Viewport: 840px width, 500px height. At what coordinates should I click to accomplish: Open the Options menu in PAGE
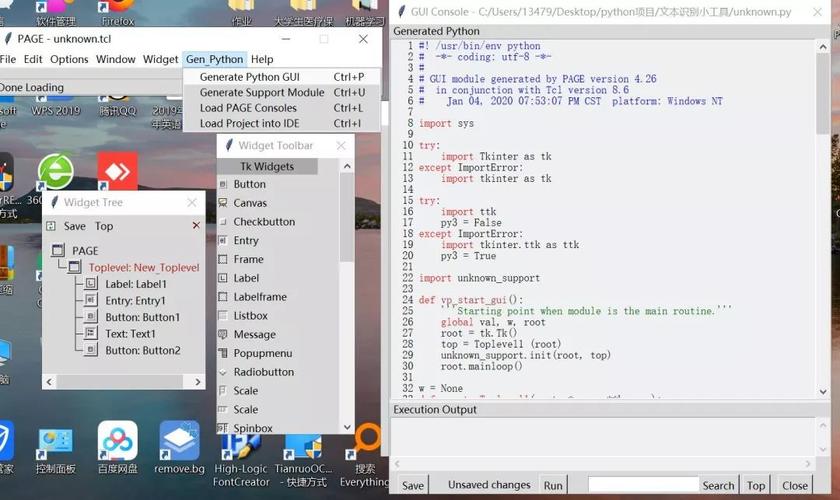(x=69, y=59)
